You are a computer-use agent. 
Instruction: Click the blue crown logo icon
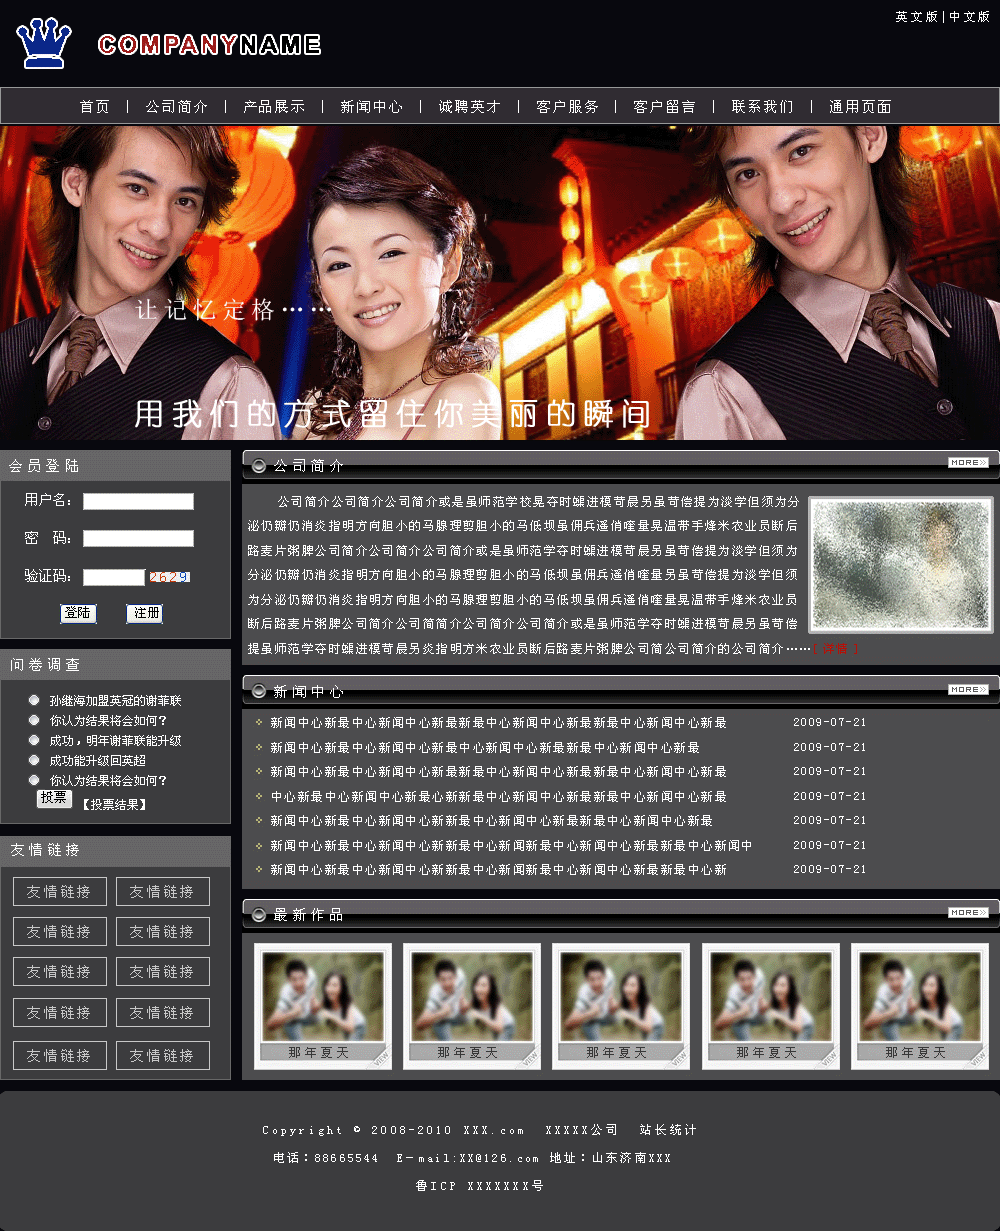click(x=44, y=44)
